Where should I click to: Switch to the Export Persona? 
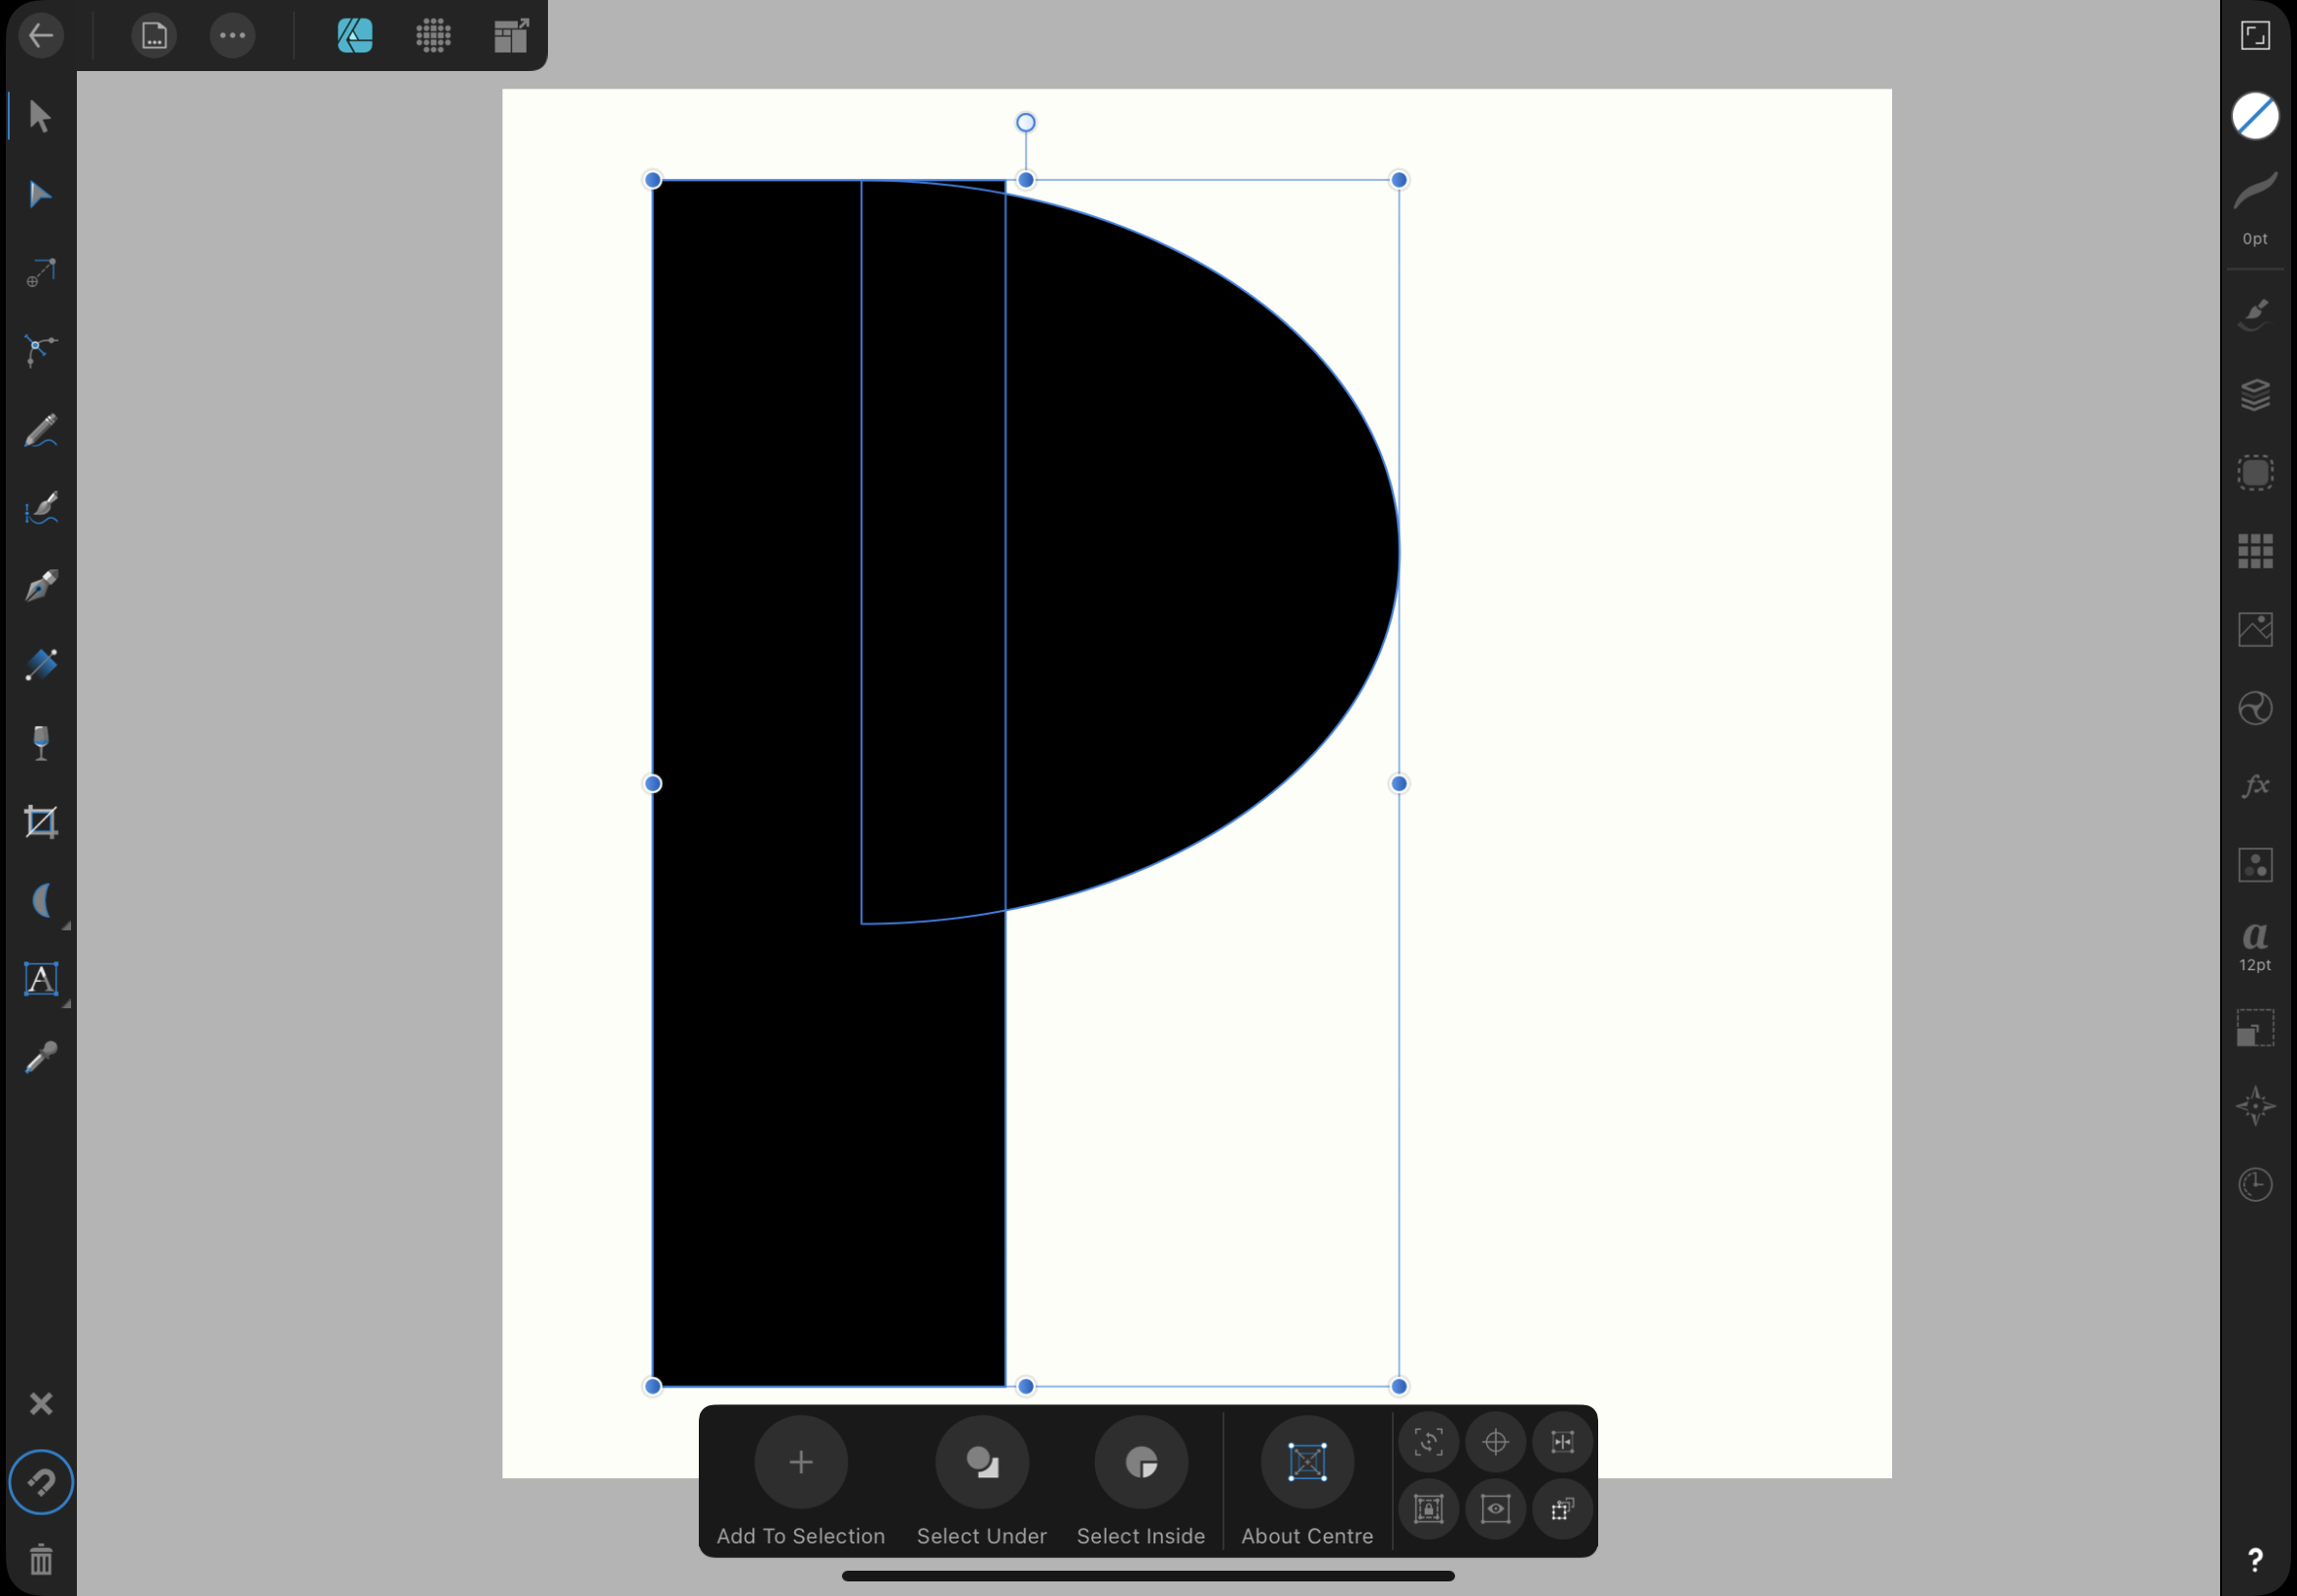click(511, 36)
